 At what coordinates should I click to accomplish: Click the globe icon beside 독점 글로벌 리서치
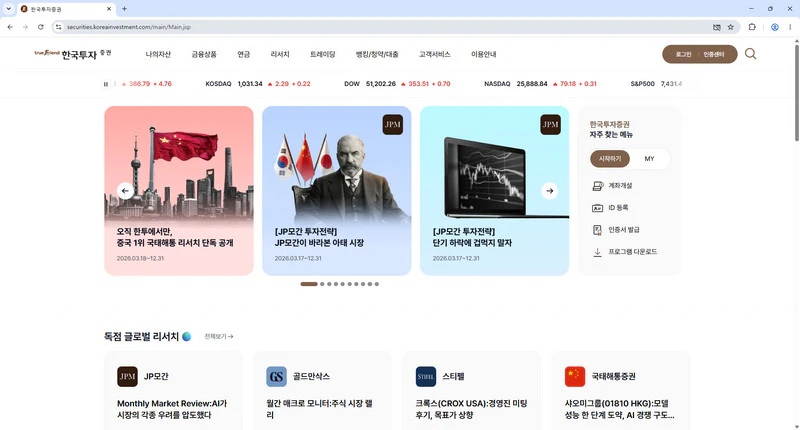coord(186,337)
